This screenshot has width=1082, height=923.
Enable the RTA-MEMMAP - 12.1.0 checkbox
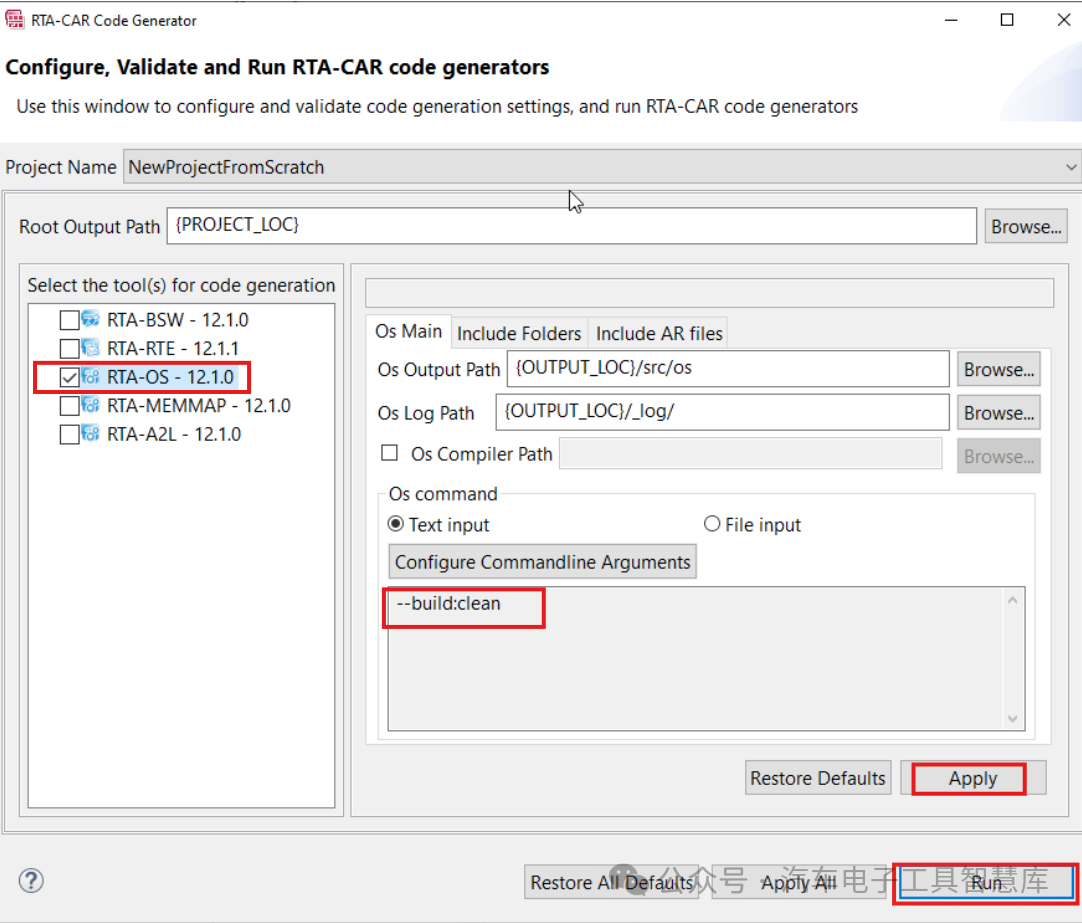69,406
